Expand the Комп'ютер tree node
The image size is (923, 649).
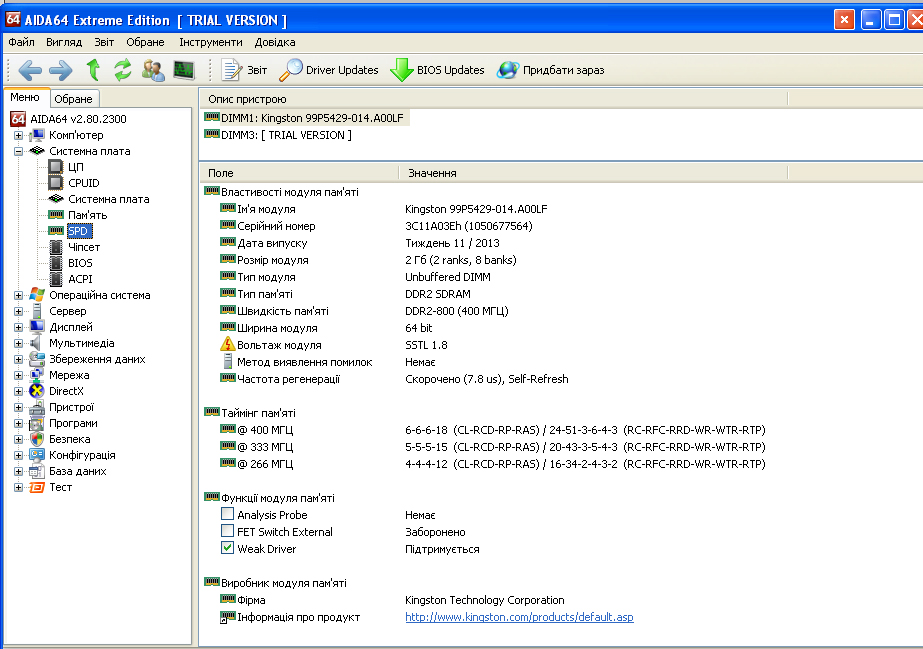tap(18, 135)
